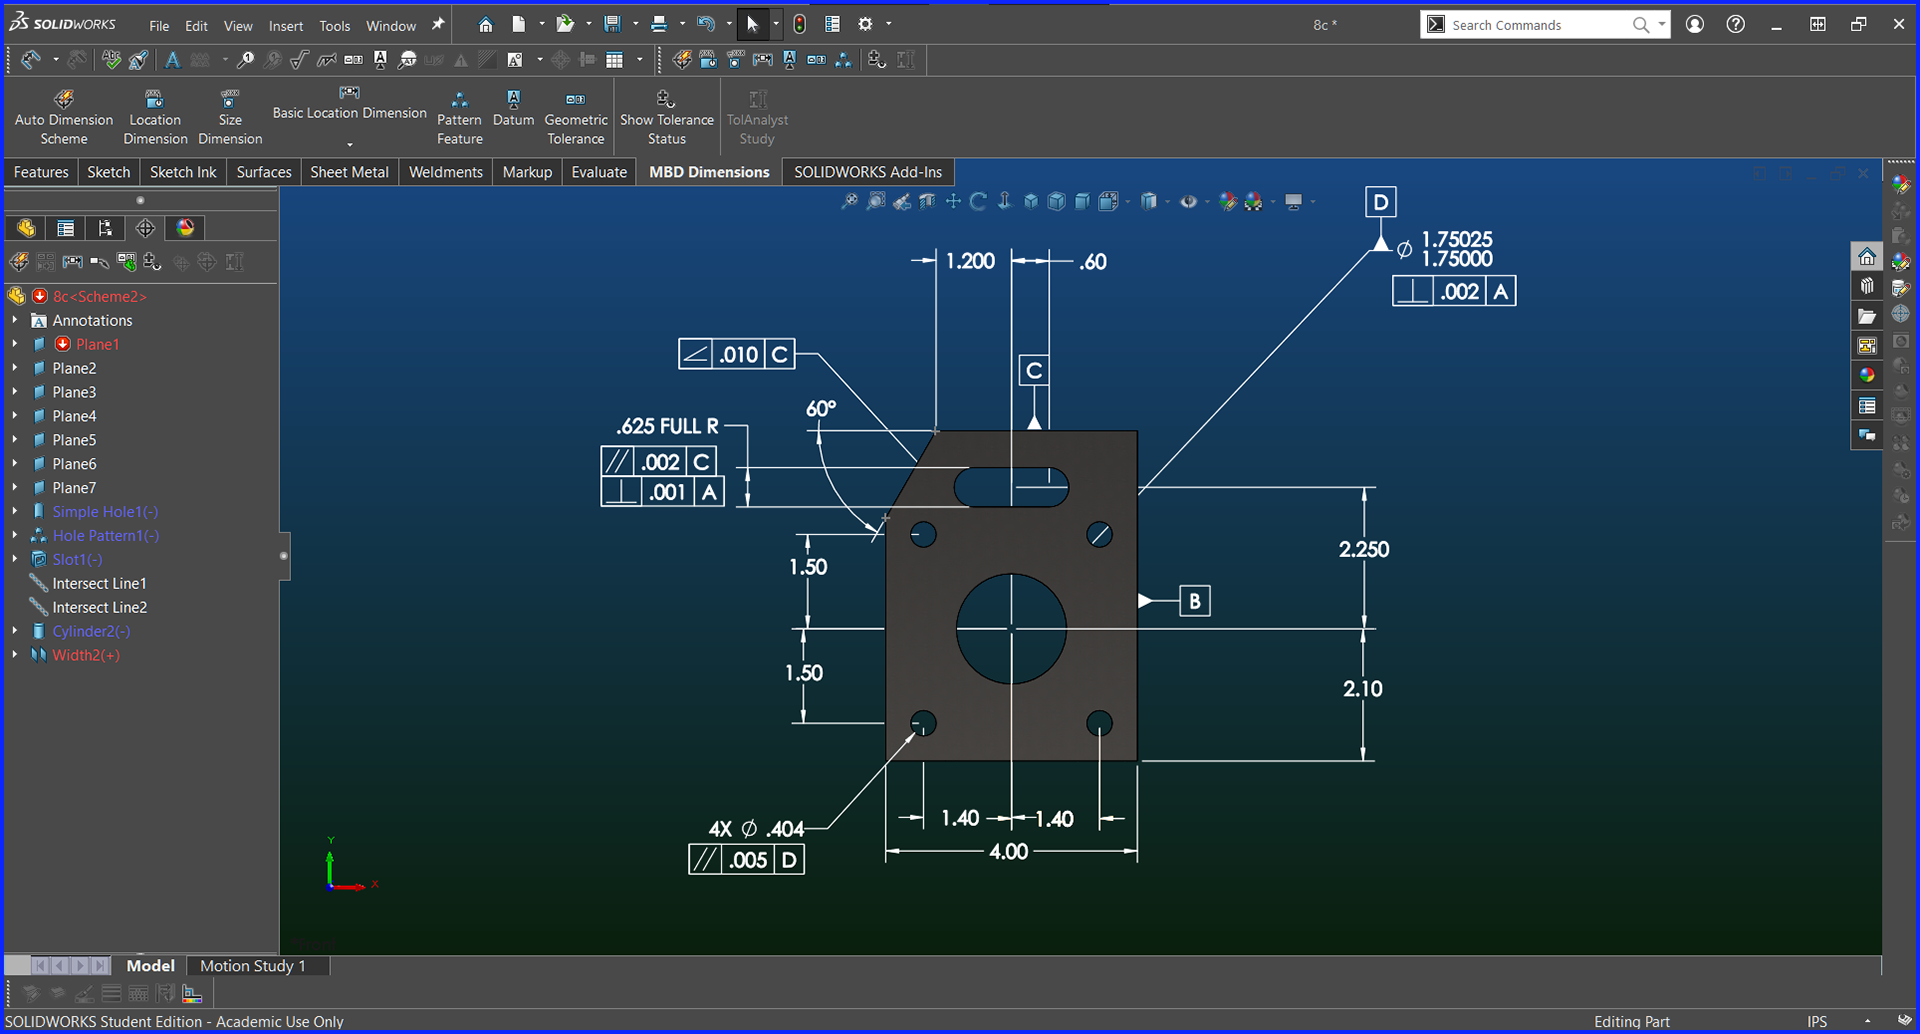The width and height of the screenshot is (1920, 1034).
Task: Click the 4X ∅ .404 hole callout
Action: pyautogui.click(x=756, y=829)
